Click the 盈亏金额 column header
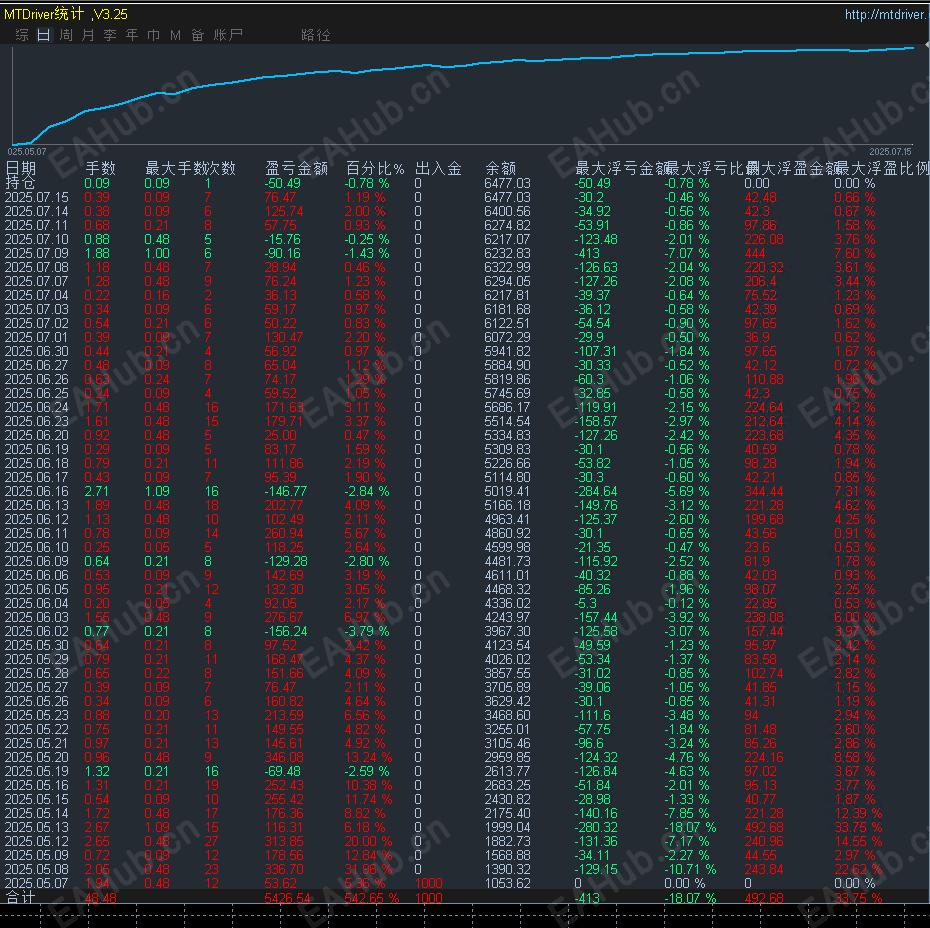Screen dimensions: 930x928 click(x=297, y=168)
